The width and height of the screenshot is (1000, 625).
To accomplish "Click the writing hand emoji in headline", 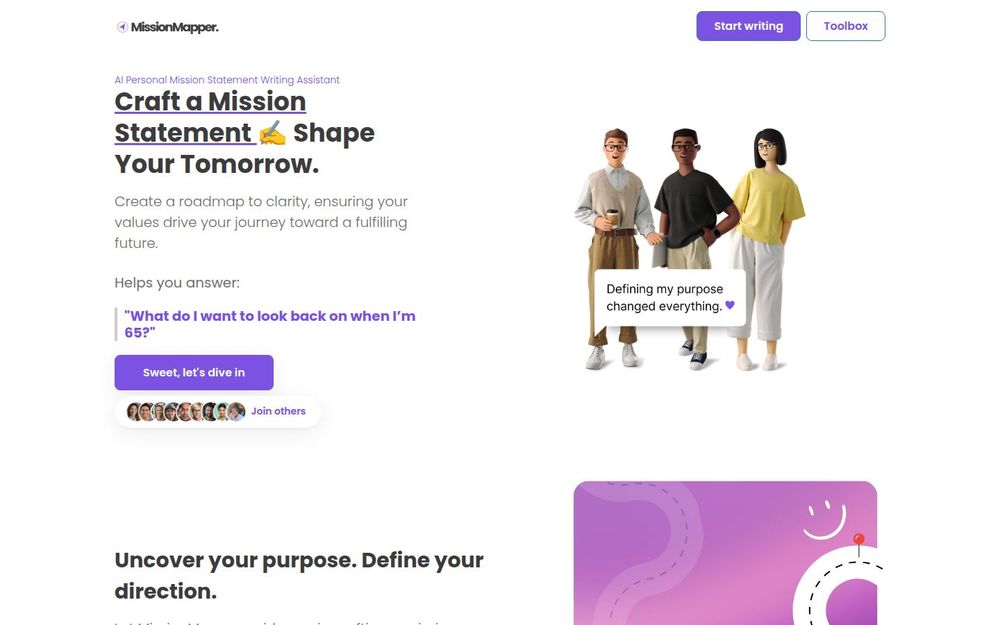I will coord(272,133).
